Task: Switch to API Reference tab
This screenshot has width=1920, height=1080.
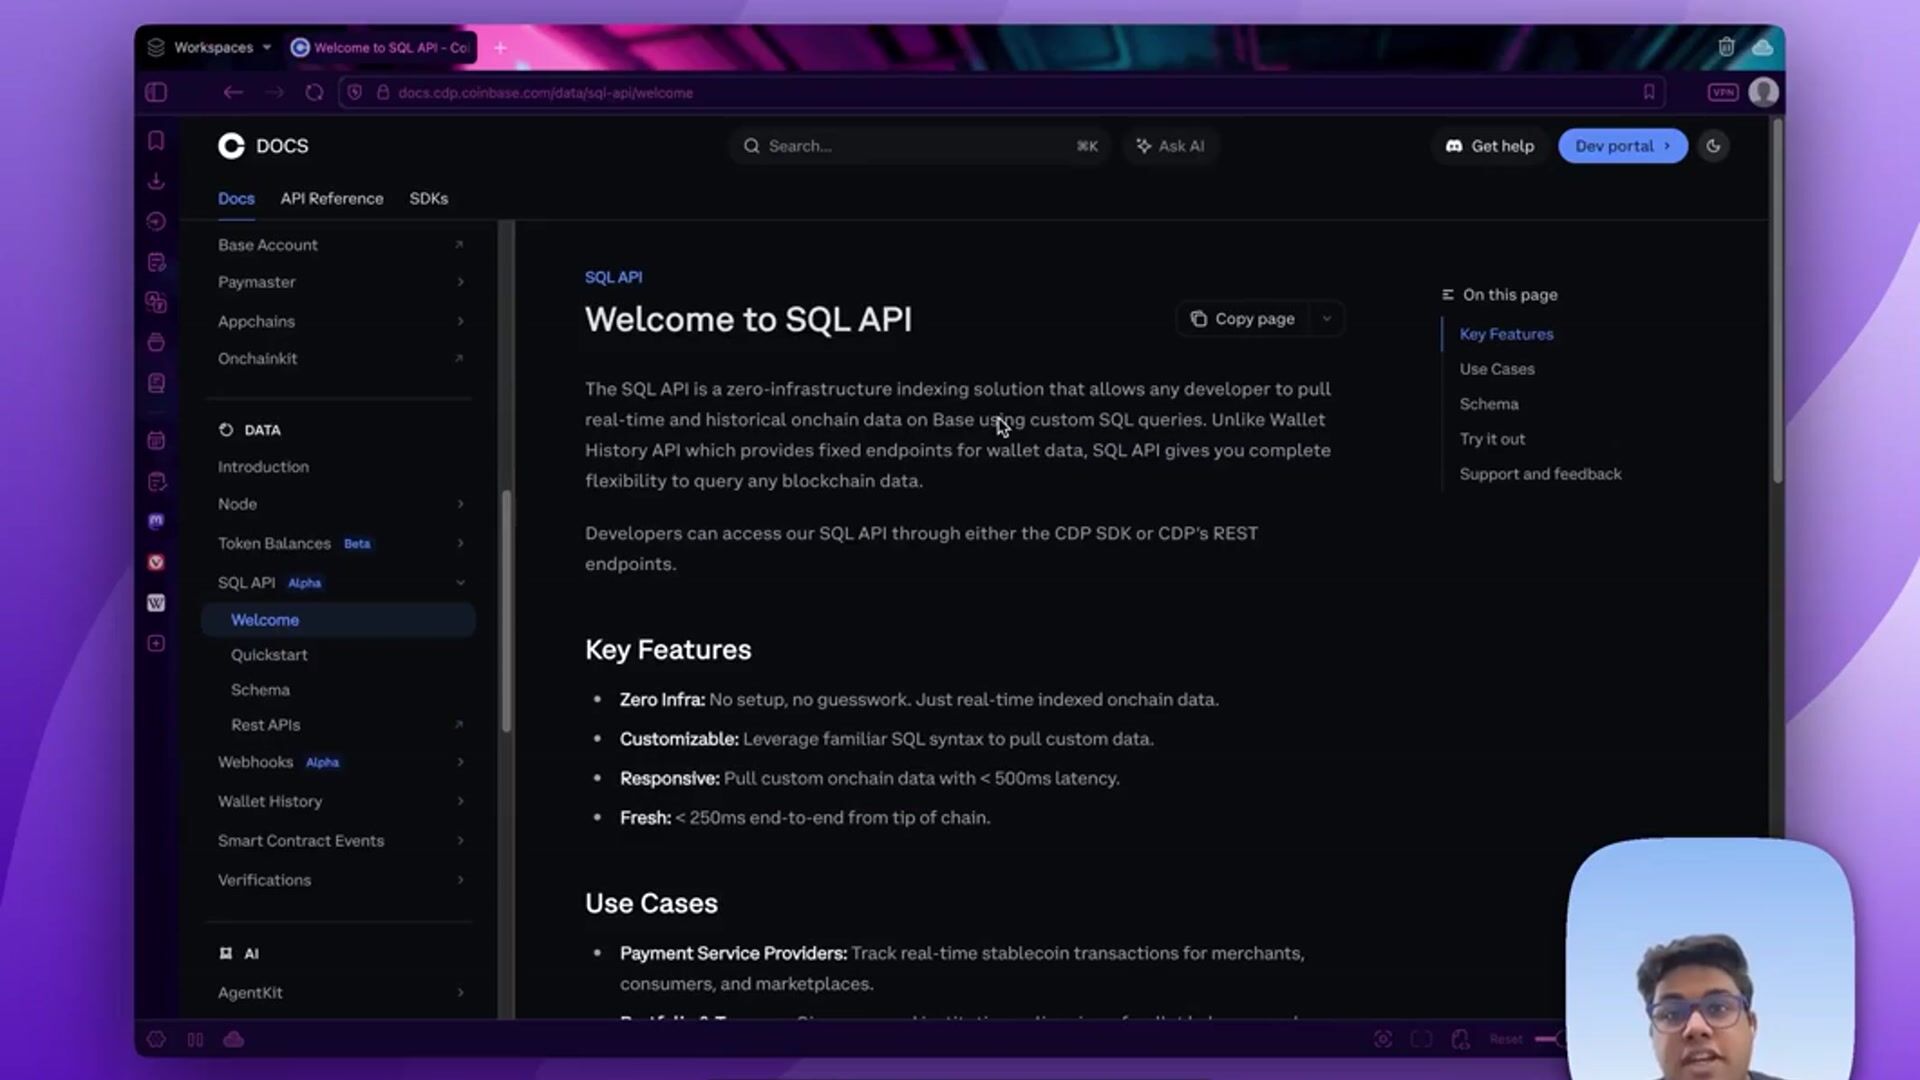Action: pyautogui.click(x=331, y=198)
